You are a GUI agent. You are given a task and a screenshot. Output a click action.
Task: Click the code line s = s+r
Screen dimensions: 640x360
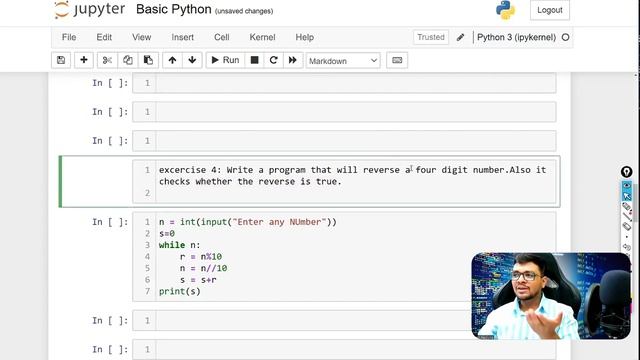click(198, 280)
